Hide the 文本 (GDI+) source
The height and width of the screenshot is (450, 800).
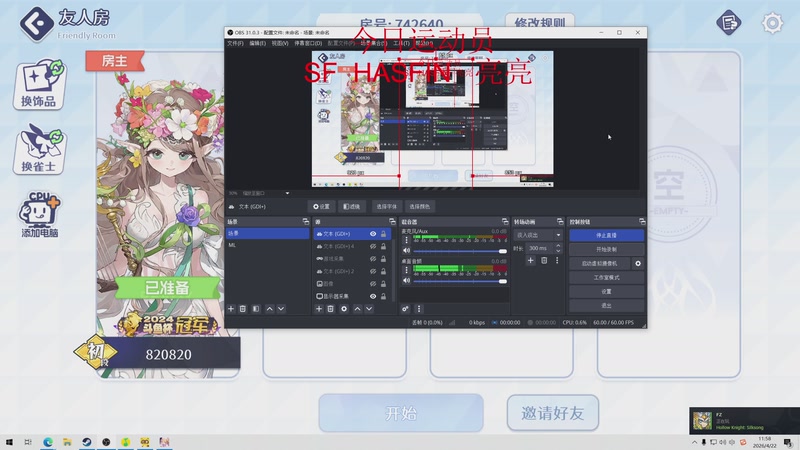click(373, 234)
